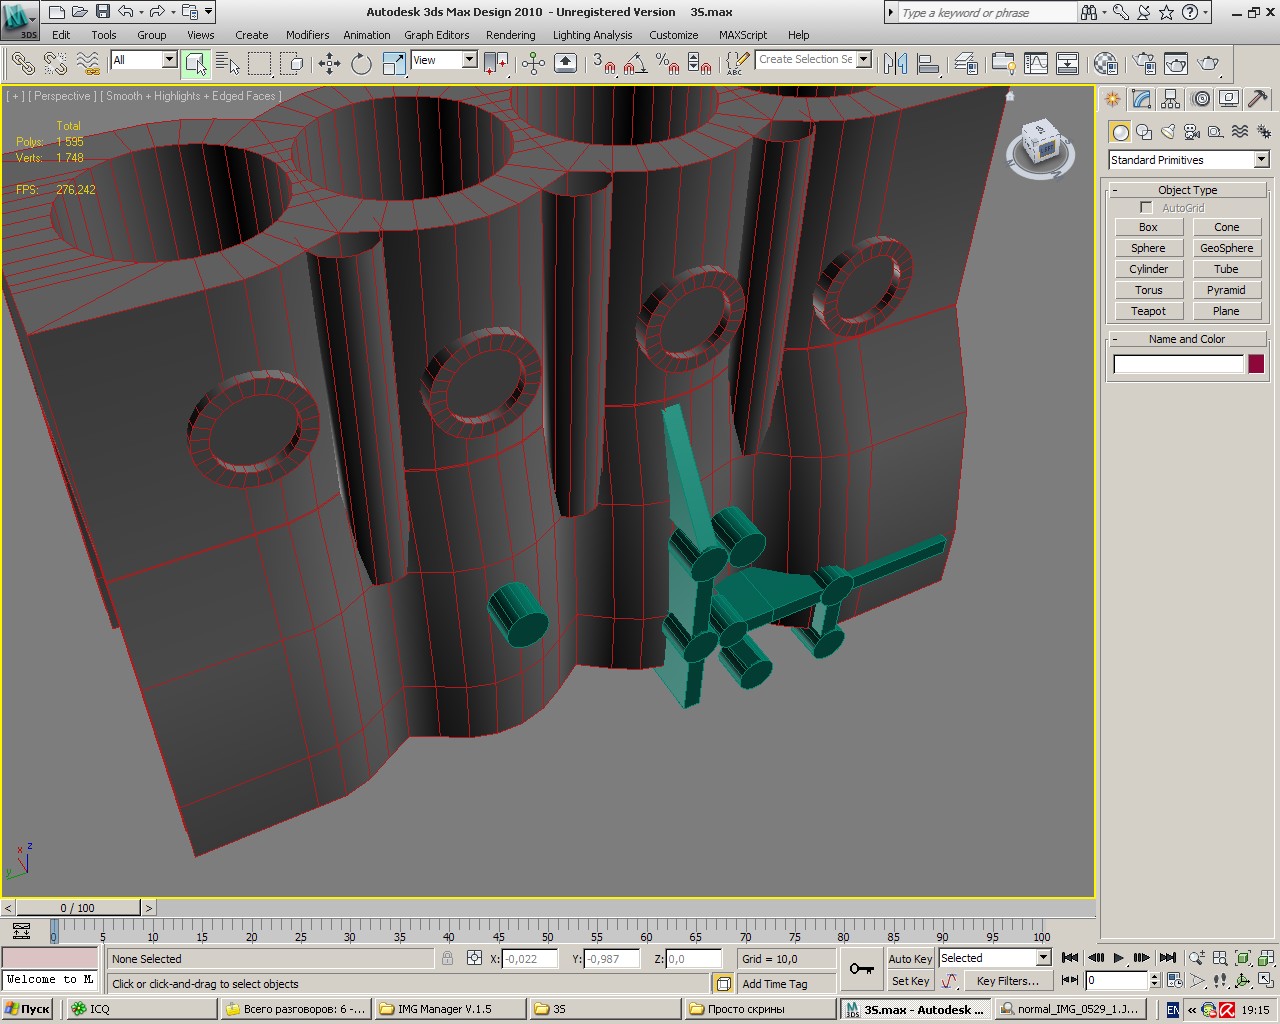Viewport: 1280px width, 1024px height.
Task: Open the Graph Editors menu
Action: (x=436, y=35)
